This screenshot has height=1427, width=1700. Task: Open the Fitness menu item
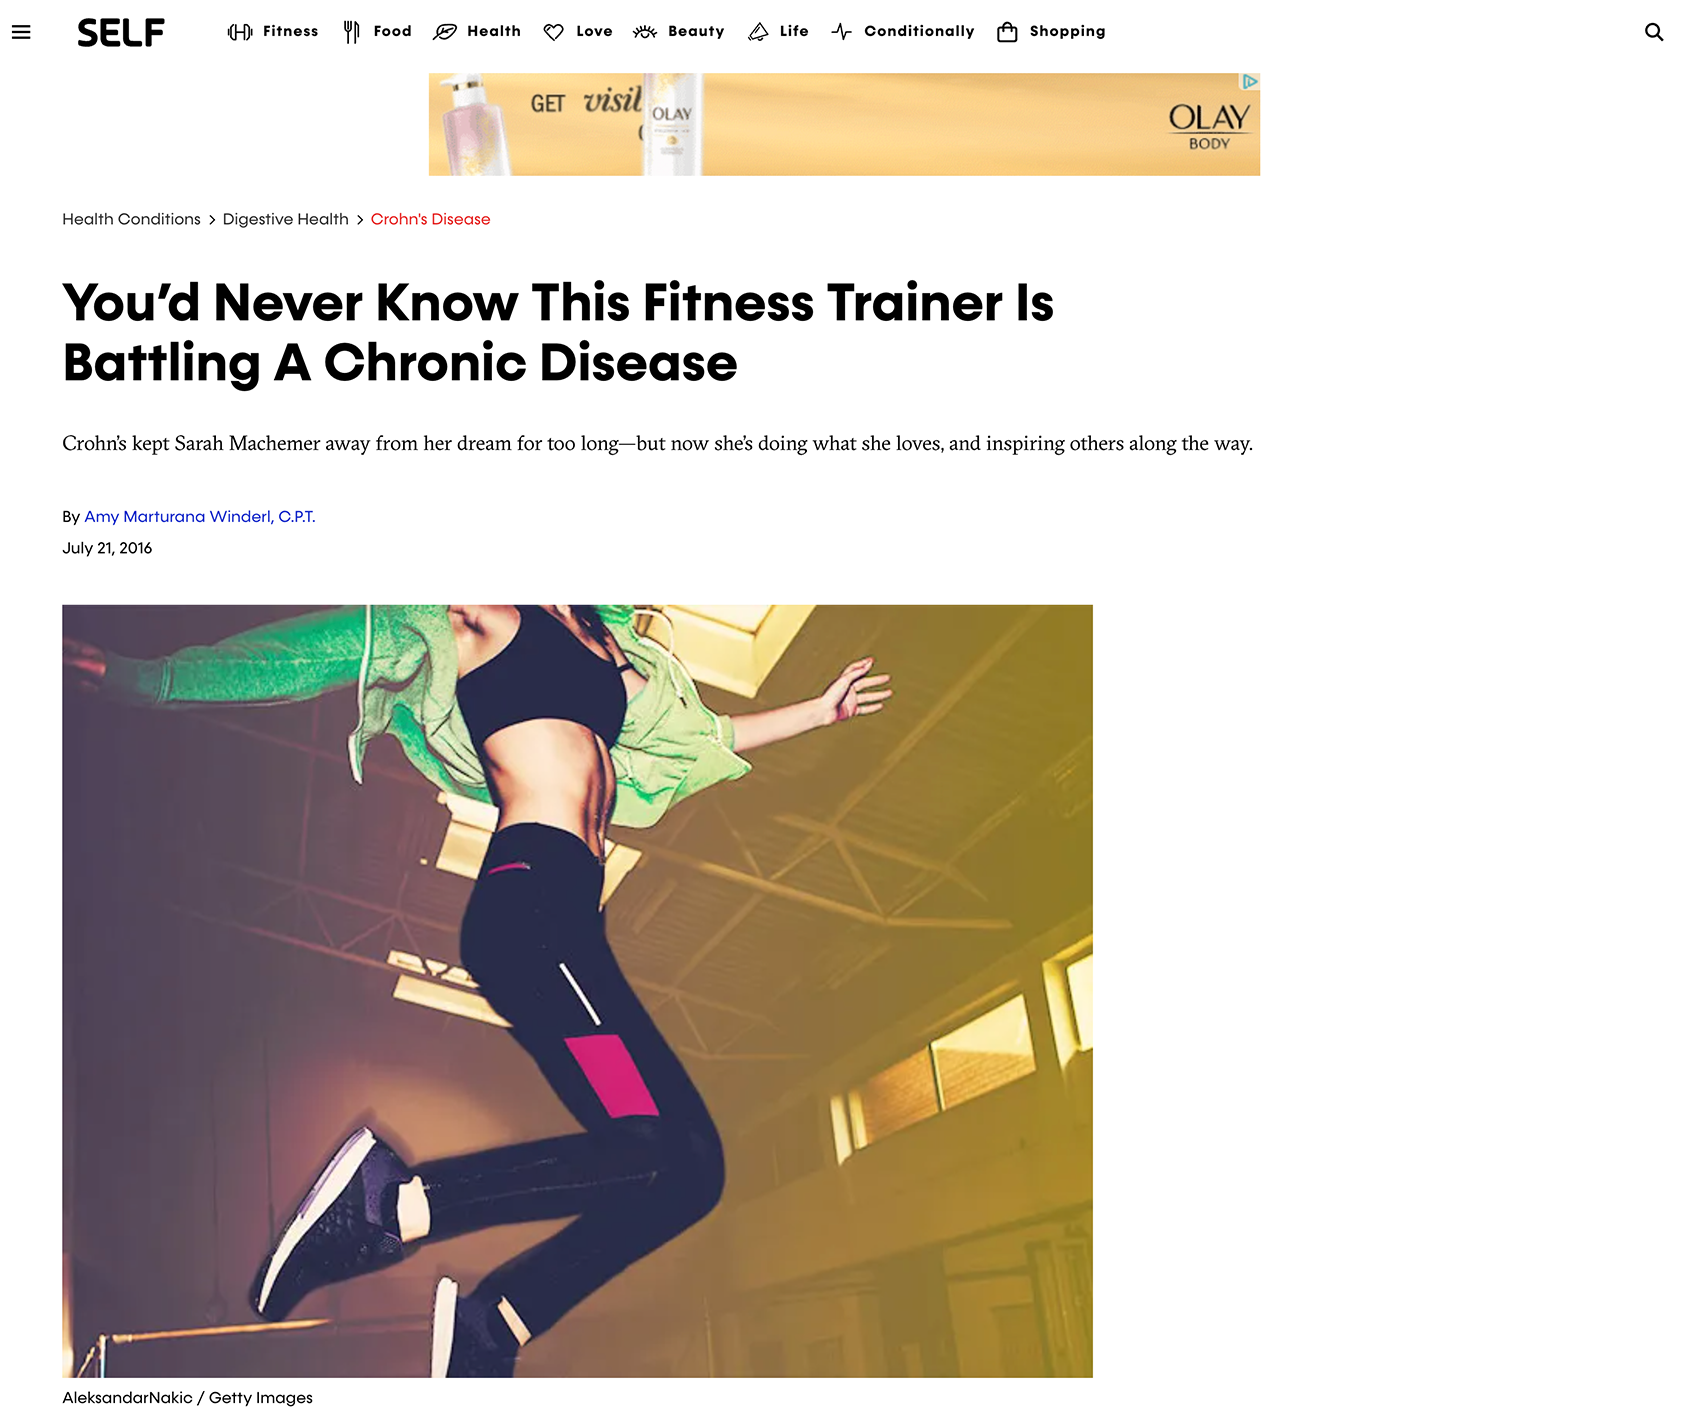pos(291,31)
